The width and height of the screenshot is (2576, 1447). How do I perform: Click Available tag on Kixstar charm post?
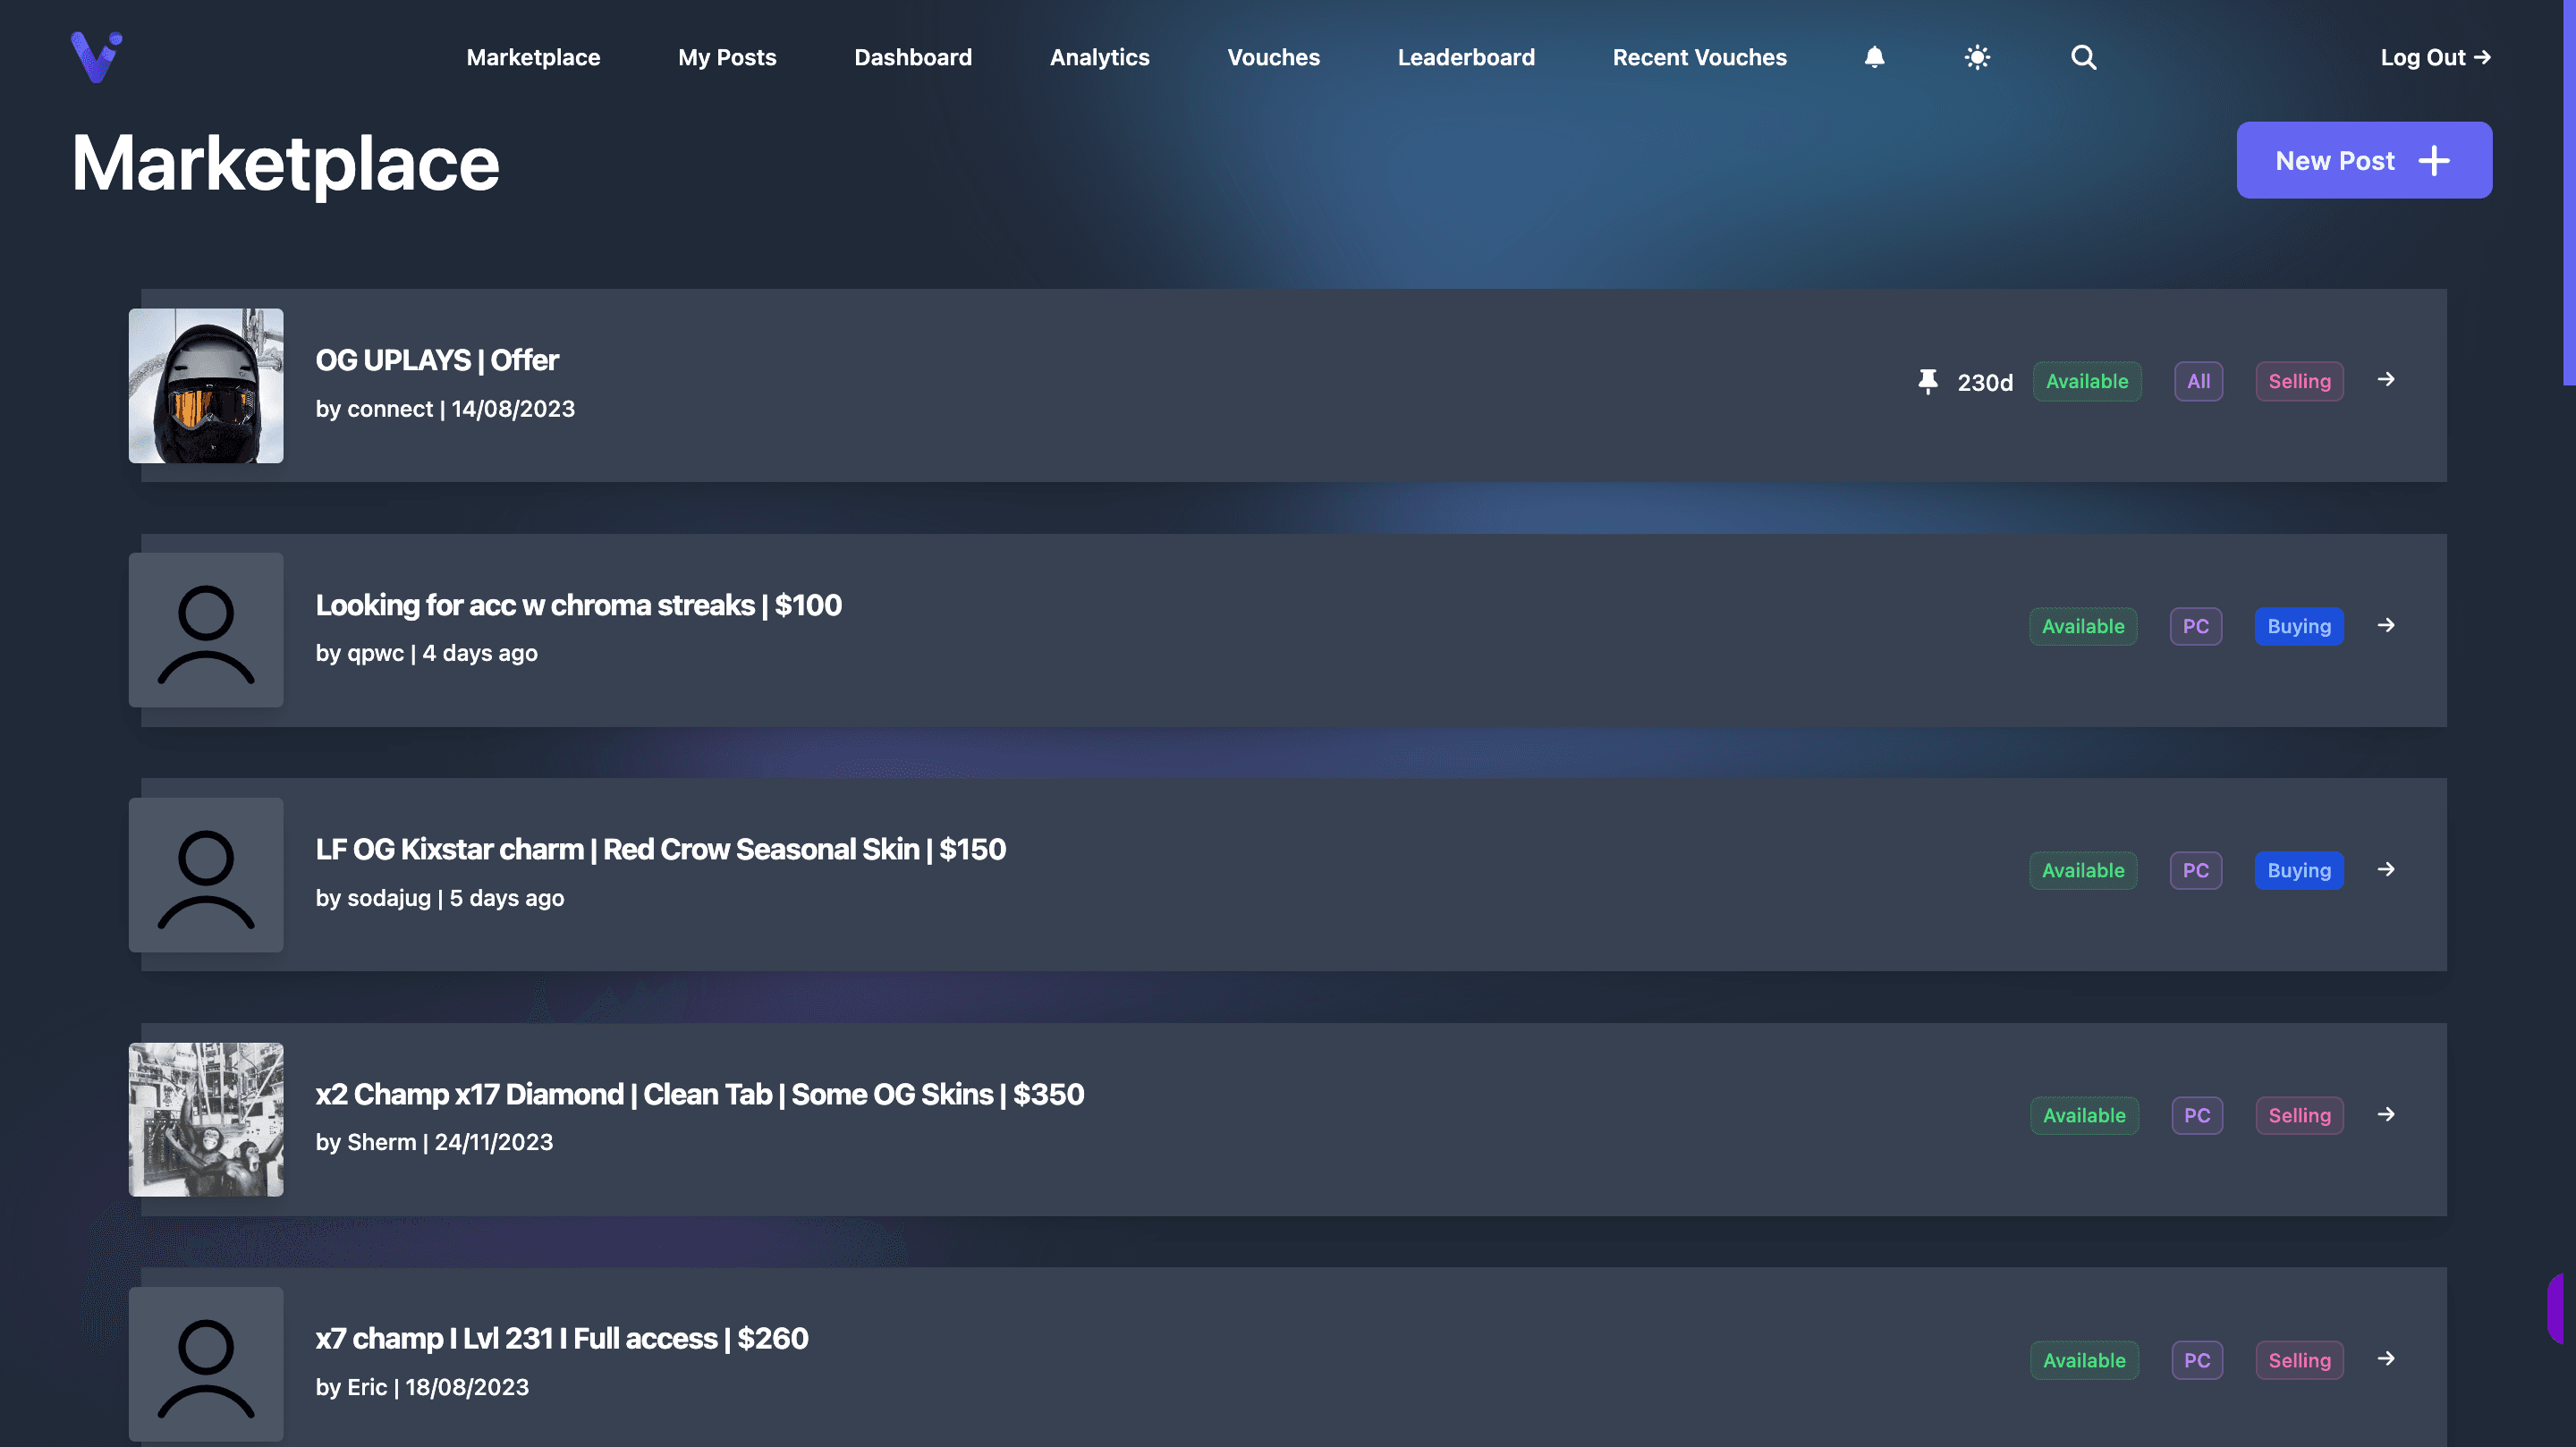point(2083,870)
